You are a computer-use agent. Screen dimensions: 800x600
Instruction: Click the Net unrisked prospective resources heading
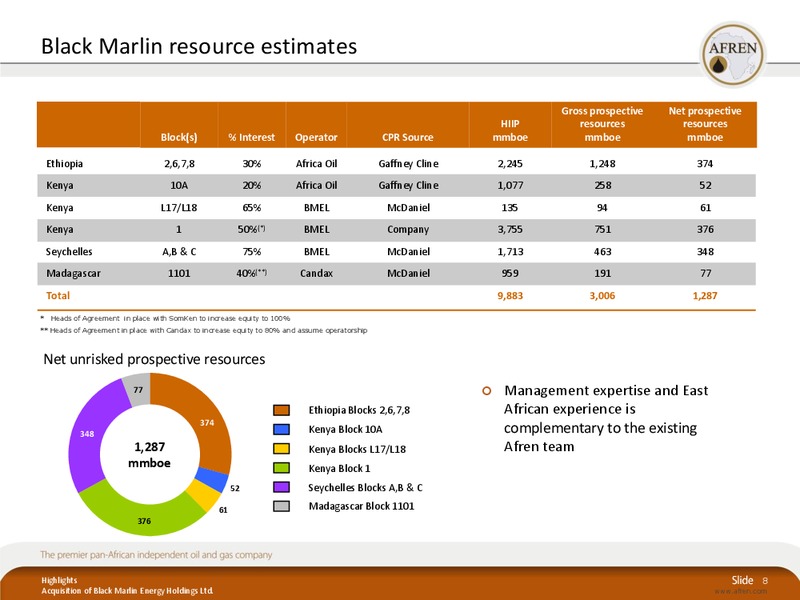[x=154, y=359]
